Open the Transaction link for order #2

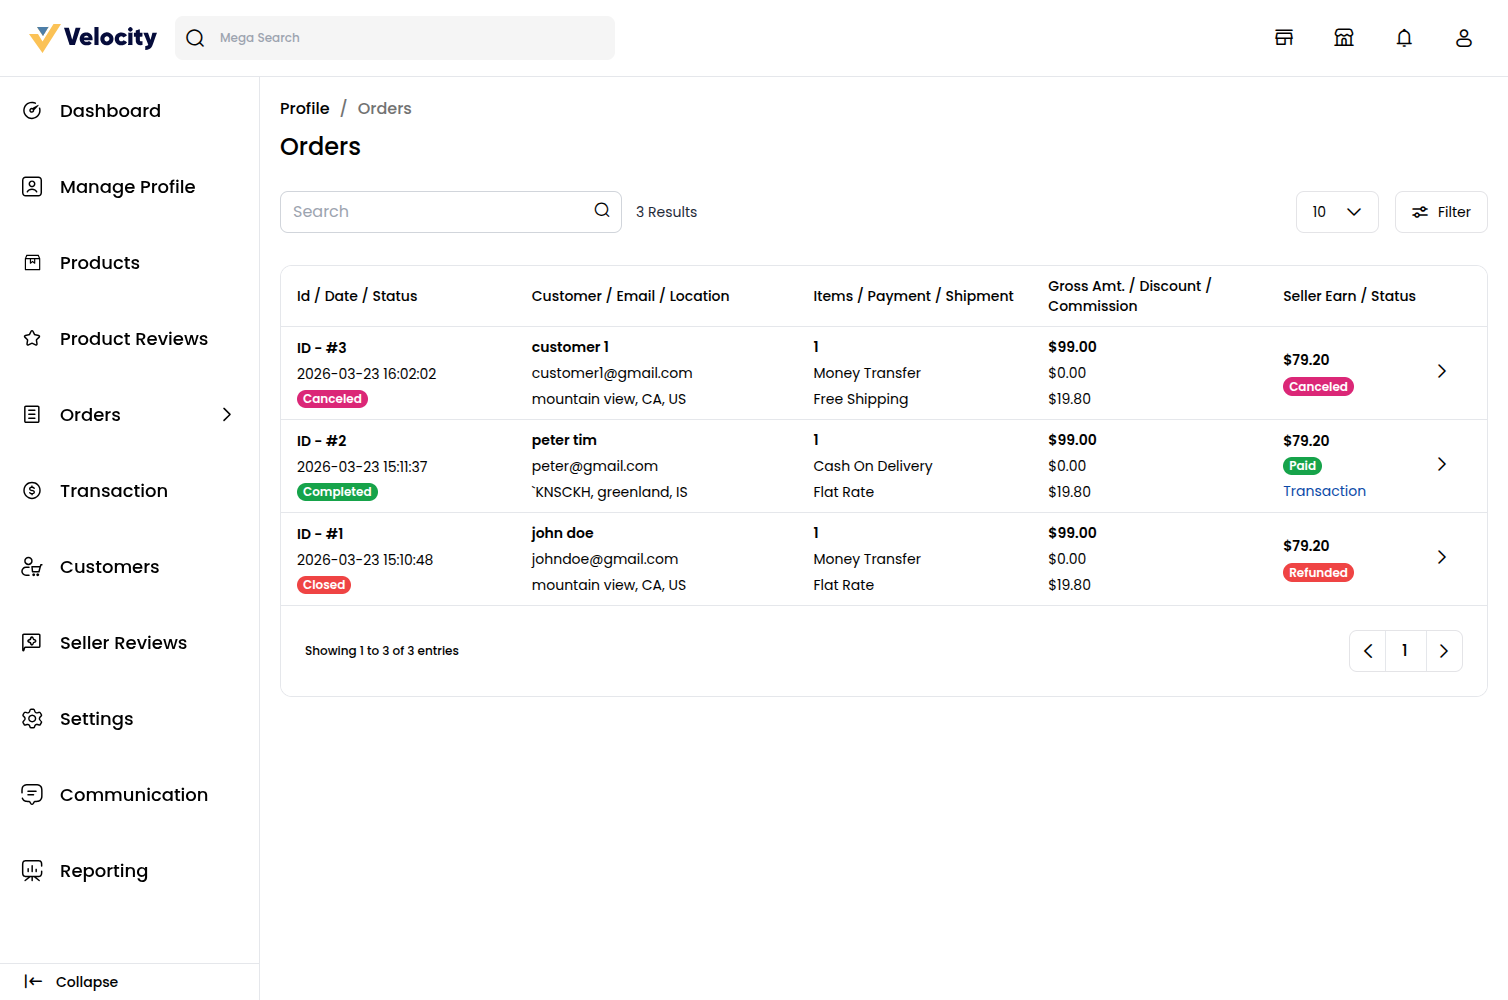click(1324, 490)
